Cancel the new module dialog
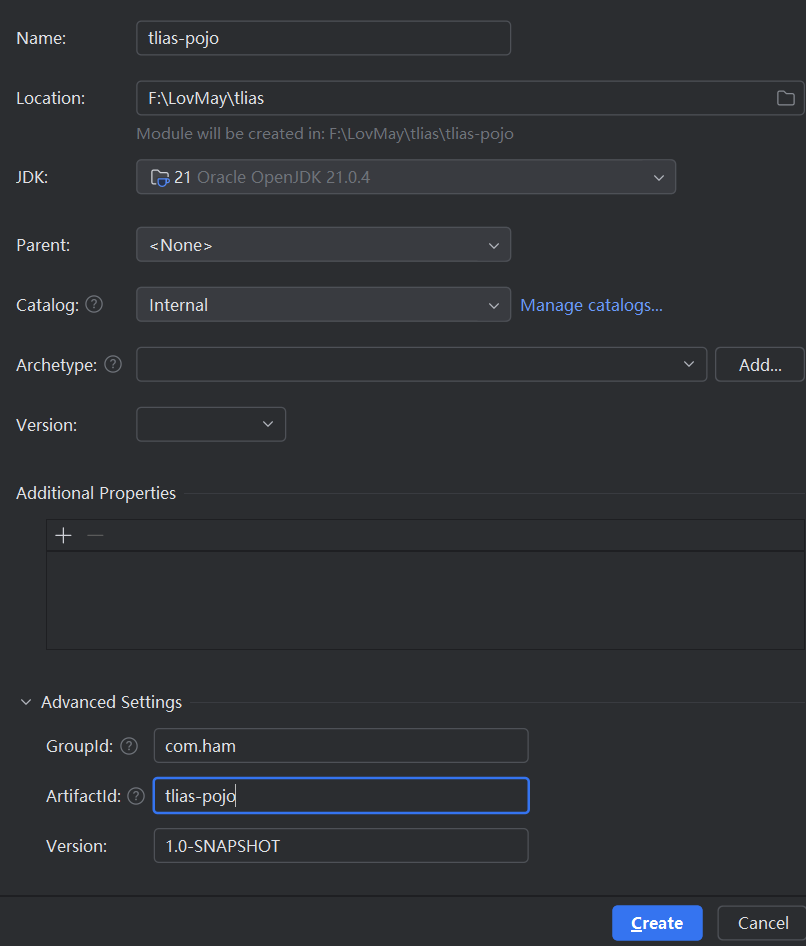The image size is (806, 946). 764,923
